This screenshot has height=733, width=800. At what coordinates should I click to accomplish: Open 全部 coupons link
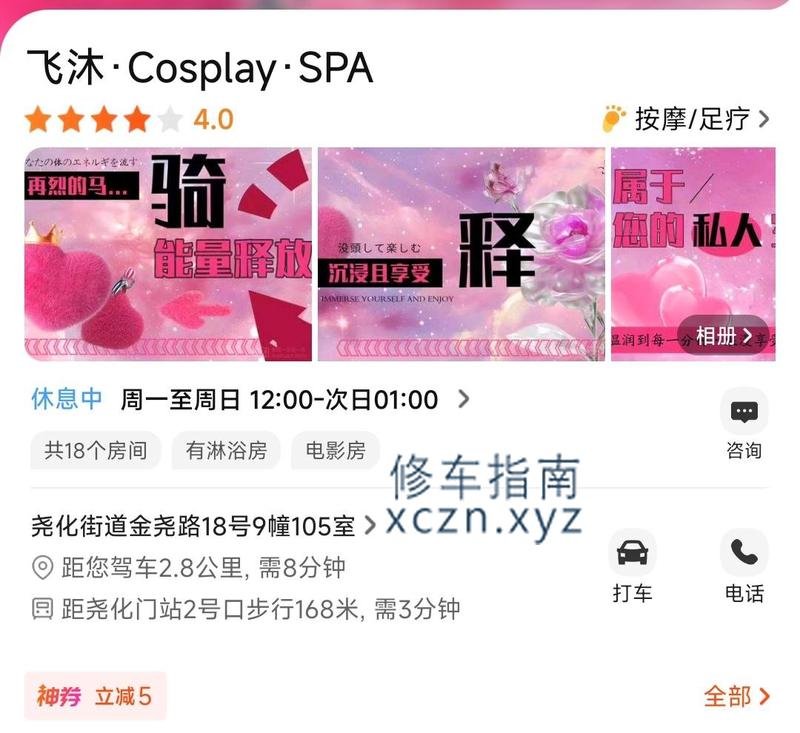736,696
